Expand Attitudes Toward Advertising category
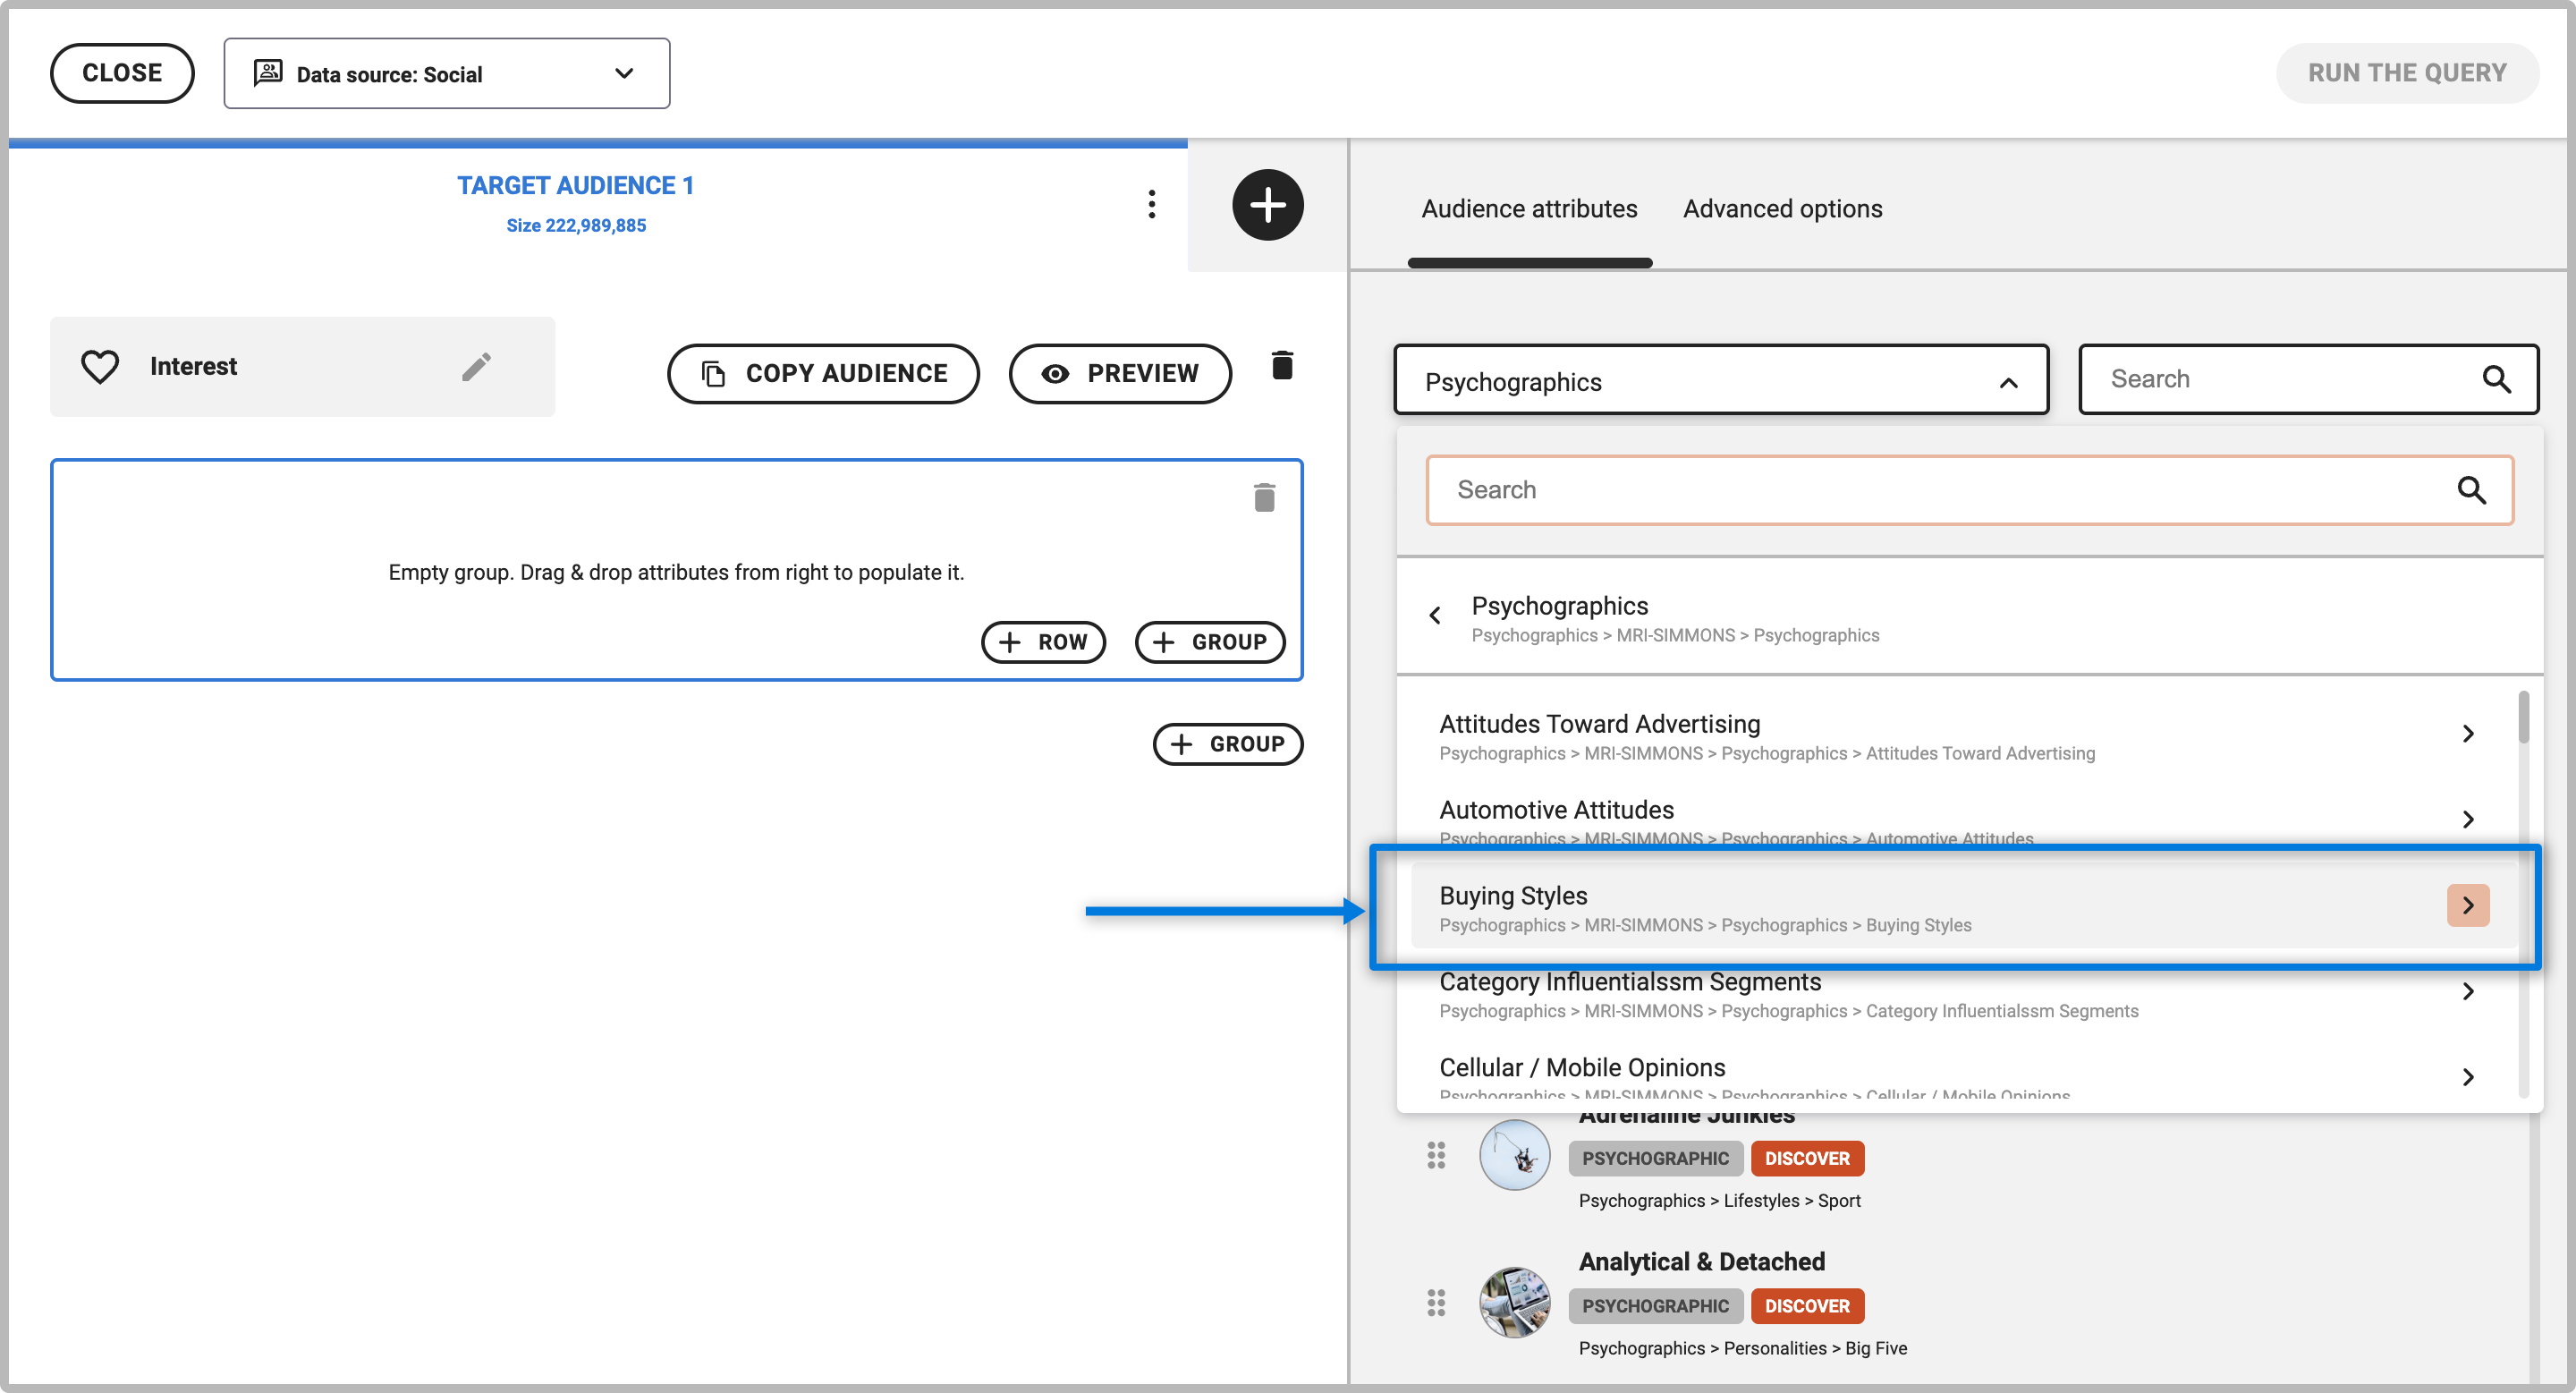This screenshot has height=1393, width=2576. [x=2467, y=734]
